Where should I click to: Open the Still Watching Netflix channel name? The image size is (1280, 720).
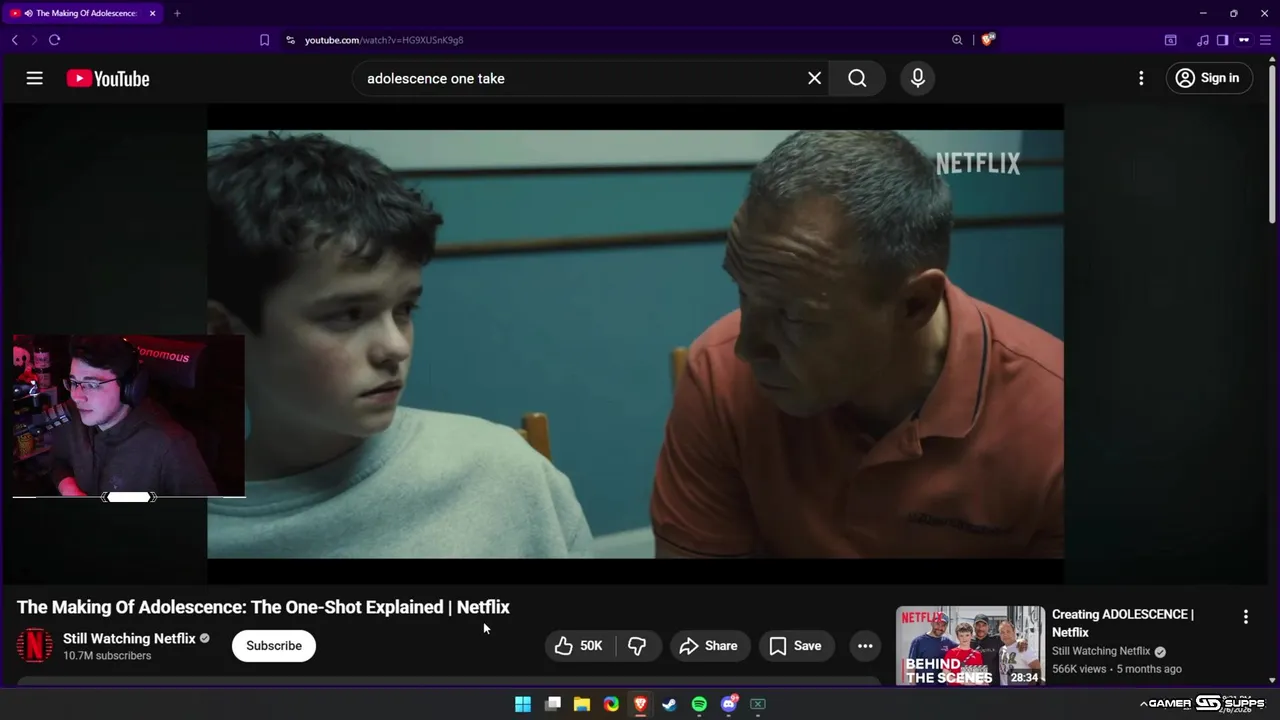click(129, 638)
